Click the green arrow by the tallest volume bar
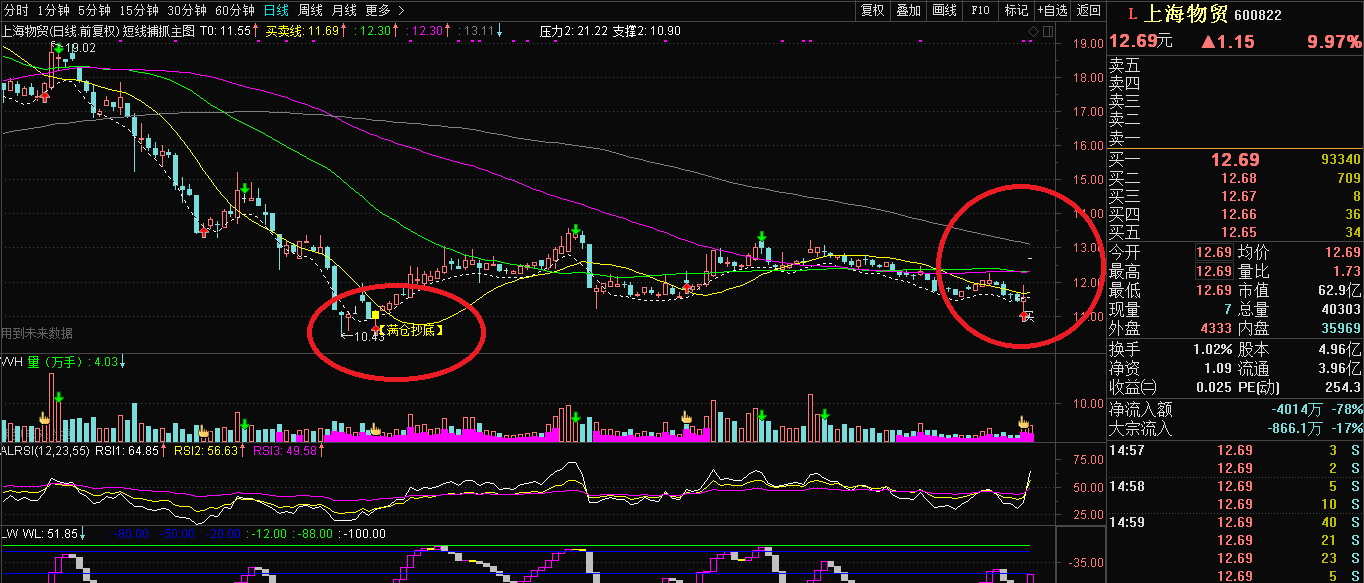Viewport: 1364px width, 583px height. (59, 399)
